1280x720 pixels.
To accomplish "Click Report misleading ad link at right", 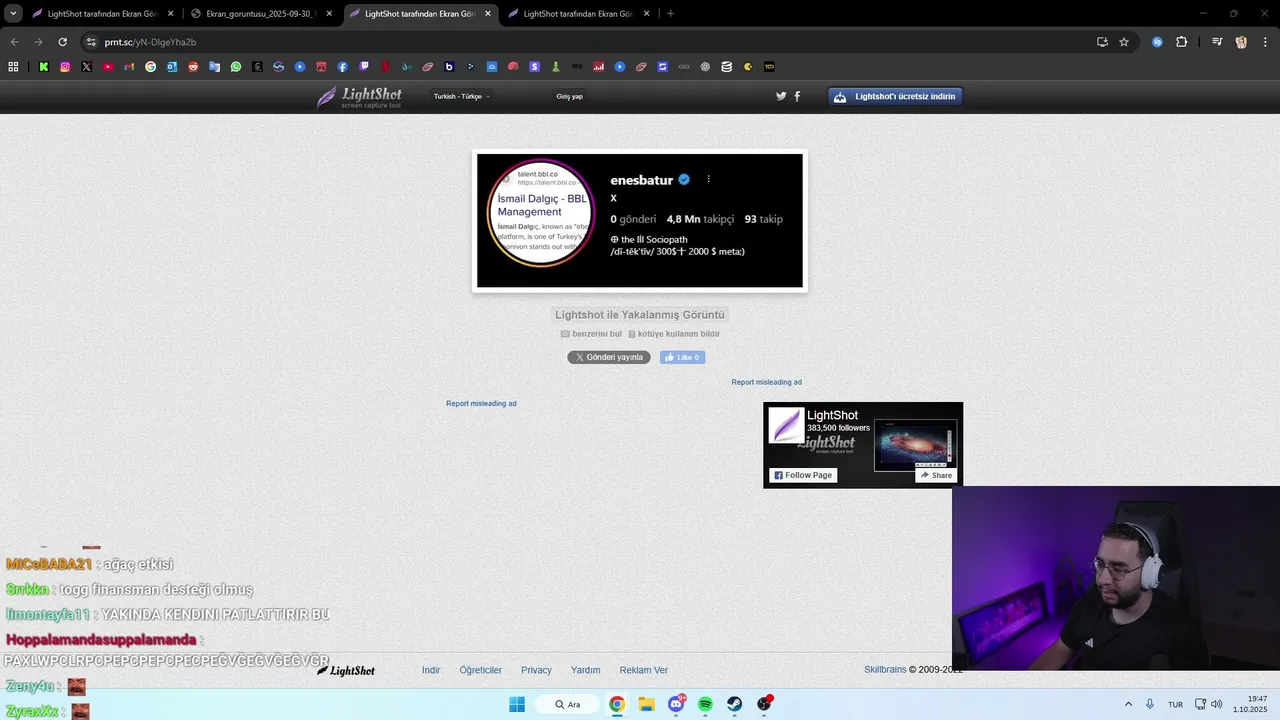I will point(766,382).
